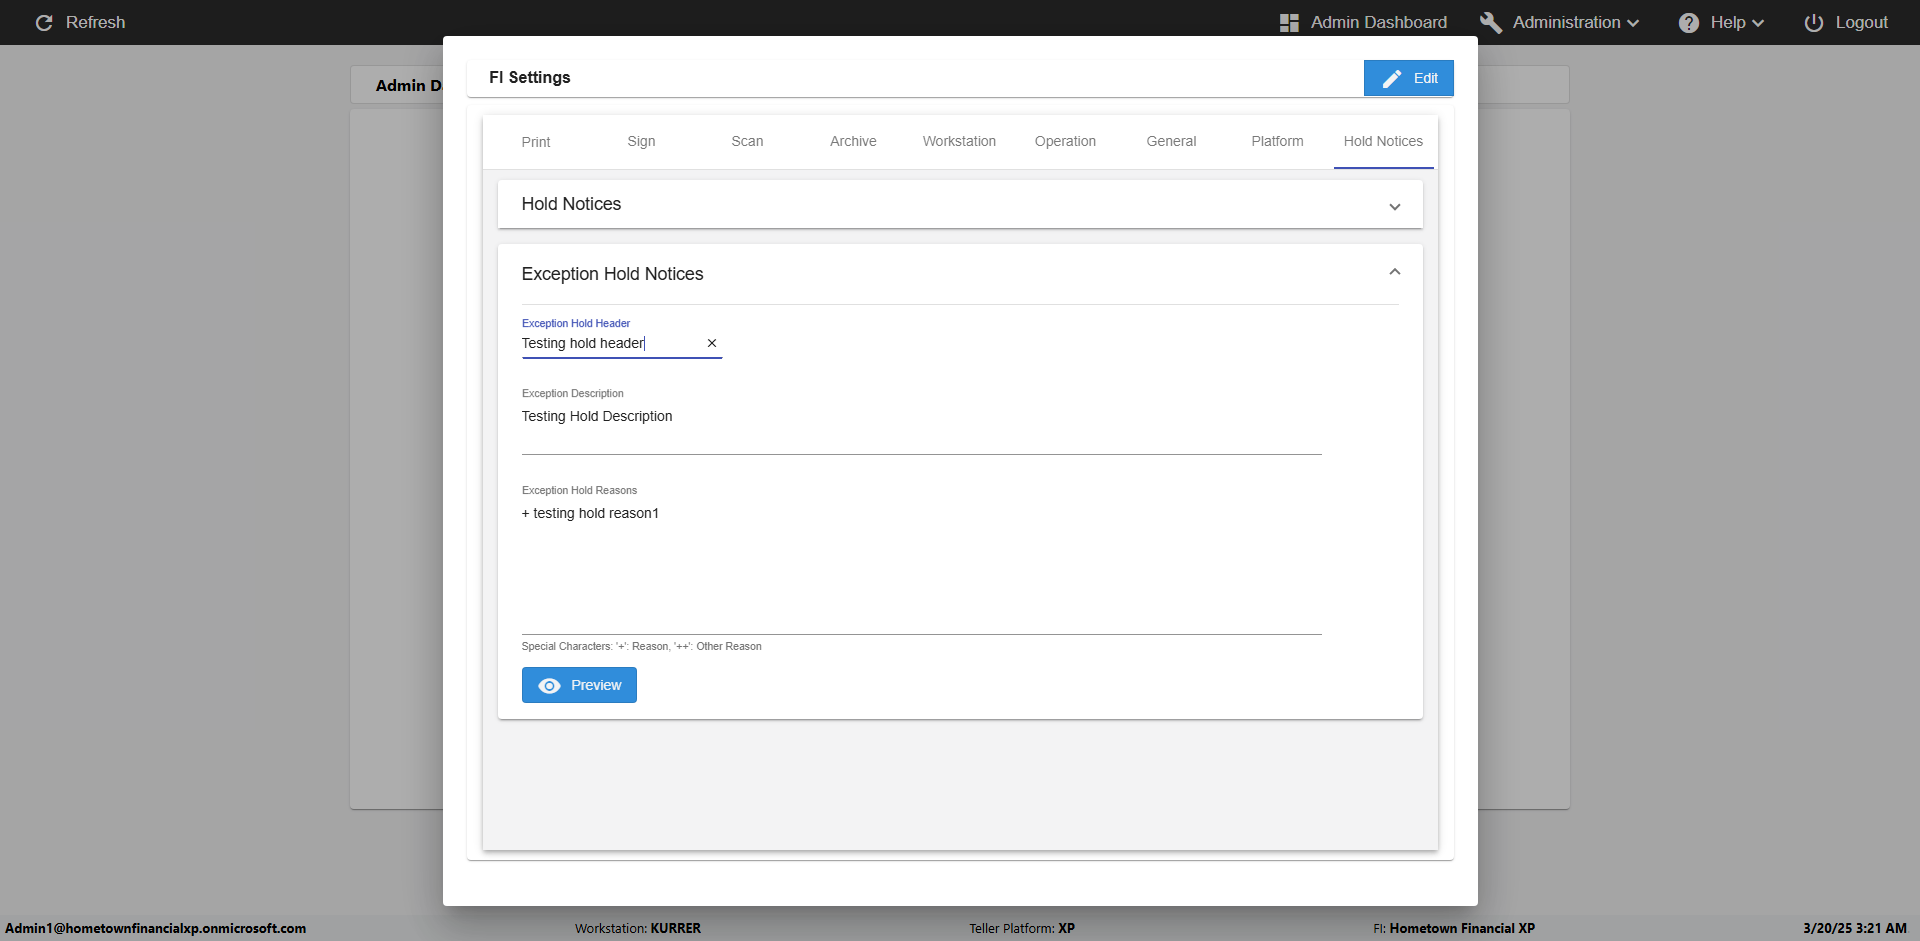Click the Logout link

click(x=1860, y=23)
